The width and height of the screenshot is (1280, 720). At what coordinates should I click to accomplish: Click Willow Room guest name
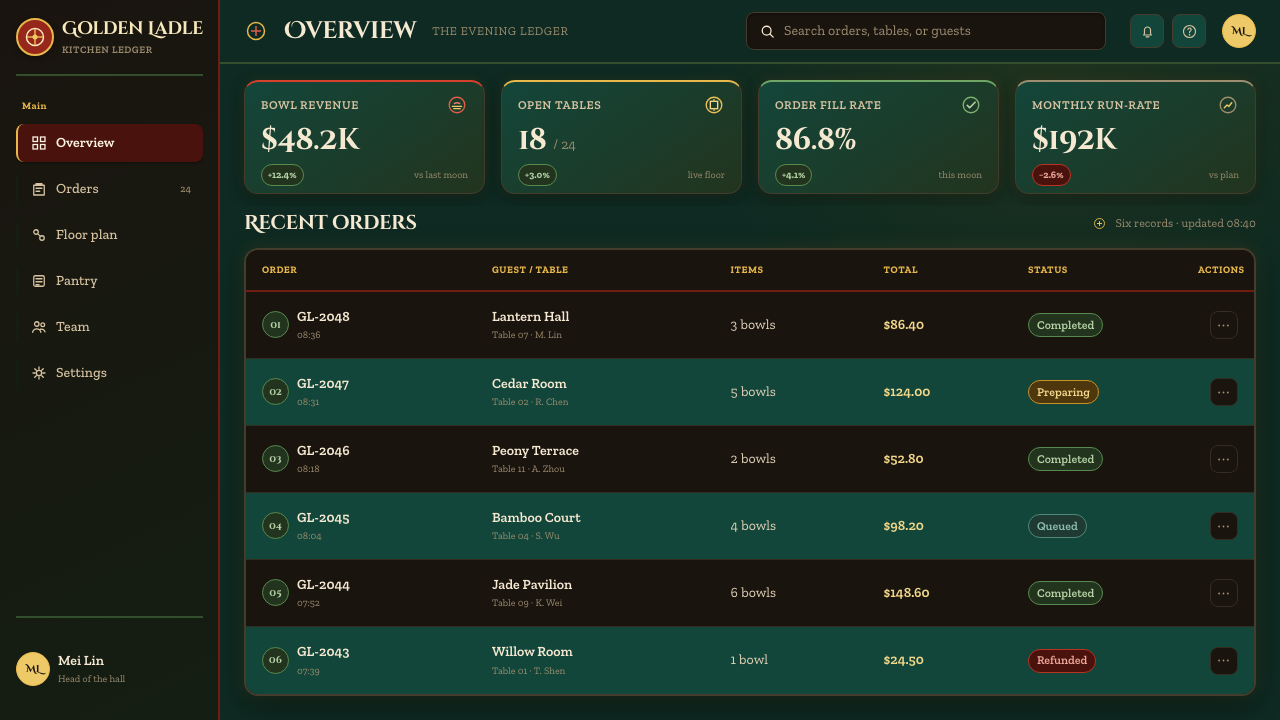click(532, 652)
